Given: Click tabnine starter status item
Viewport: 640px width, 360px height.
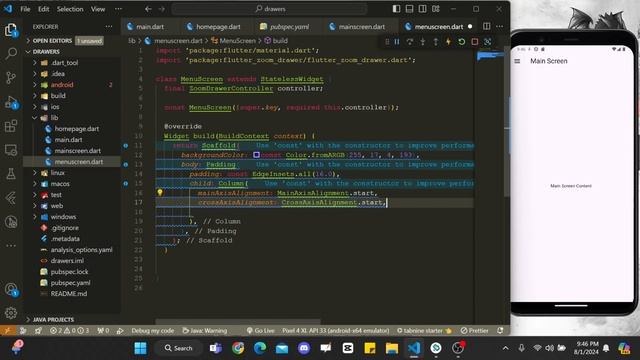Looking at the screenshot, I should click(x=424, y=331).
